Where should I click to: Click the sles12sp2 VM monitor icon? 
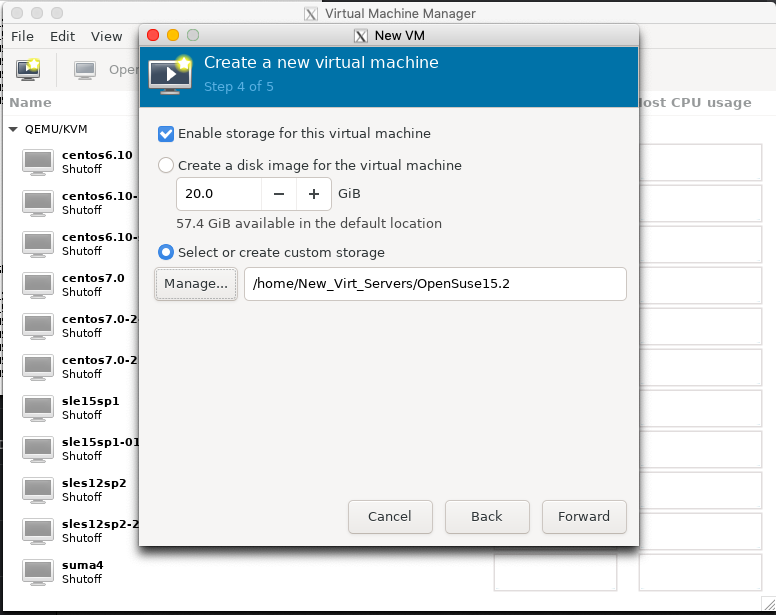38,490
